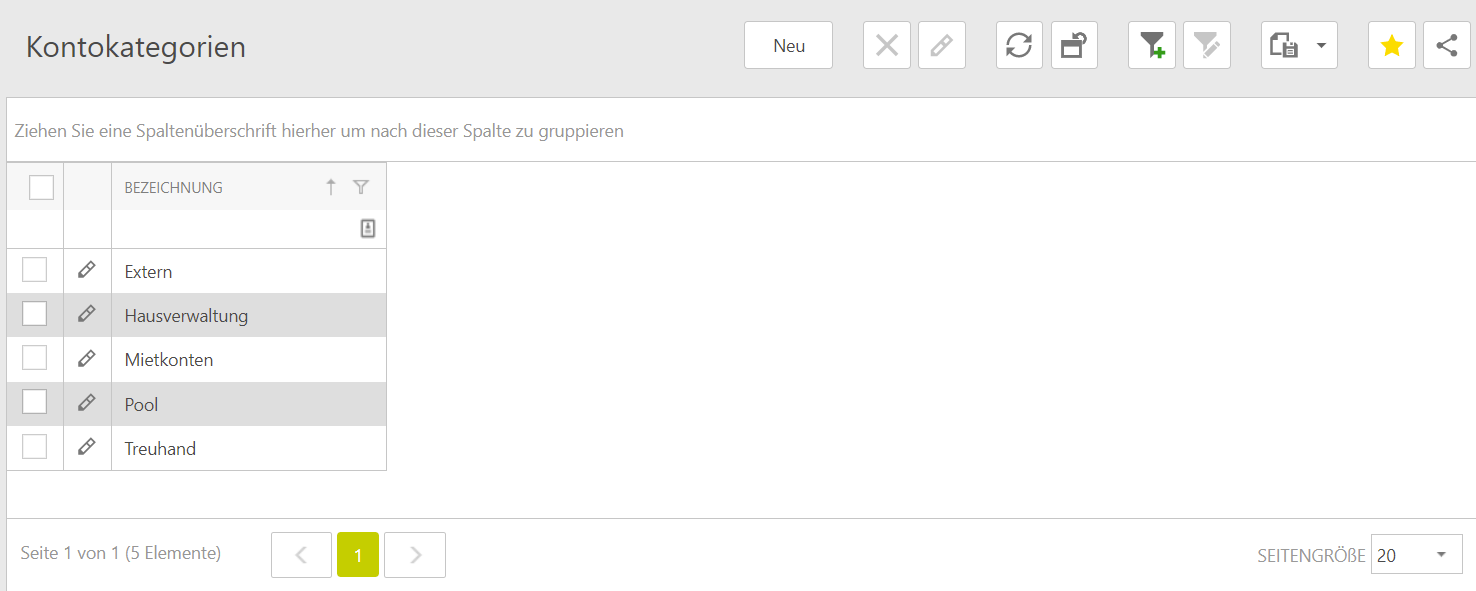This screenshot has height=591, width=1476.
Task: Select the Pool row text
Action: (142, 405)
